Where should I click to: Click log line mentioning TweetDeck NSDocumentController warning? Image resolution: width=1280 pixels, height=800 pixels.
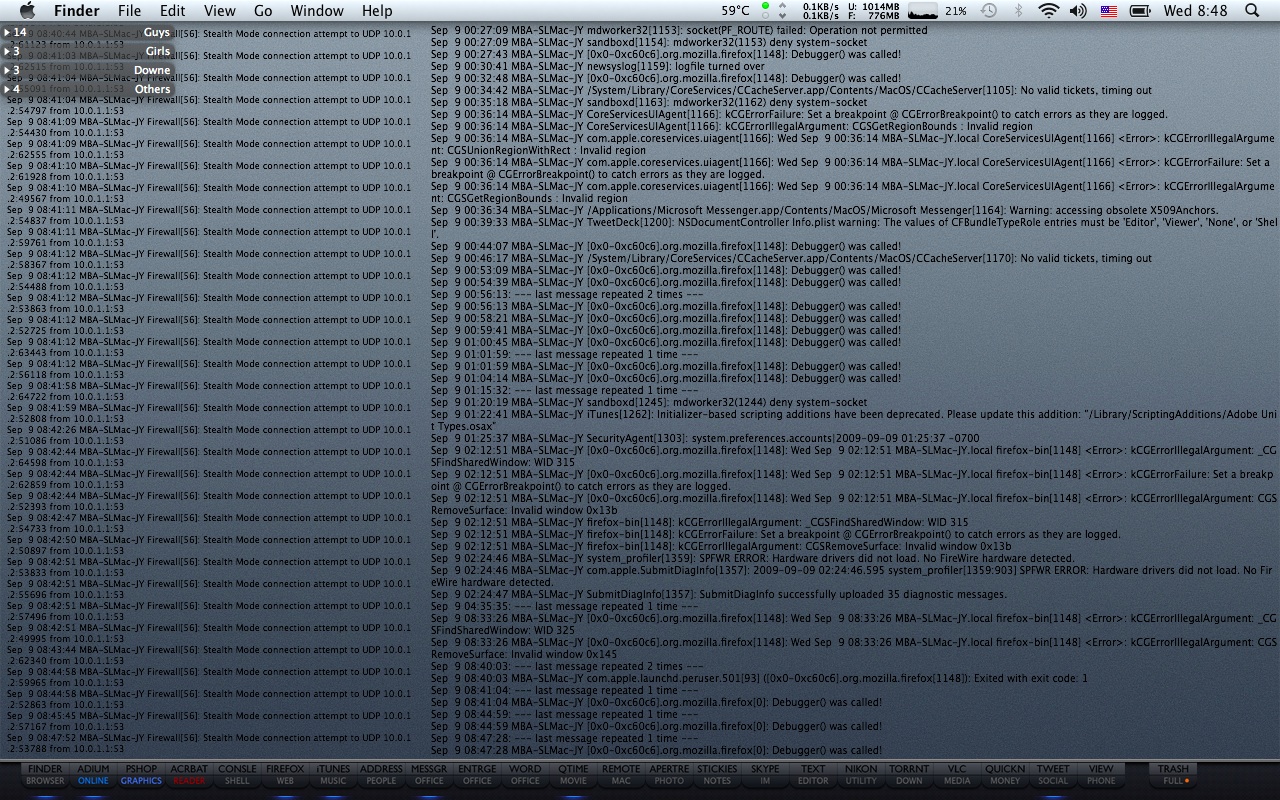pyautogui.click(x=854, y=228)
